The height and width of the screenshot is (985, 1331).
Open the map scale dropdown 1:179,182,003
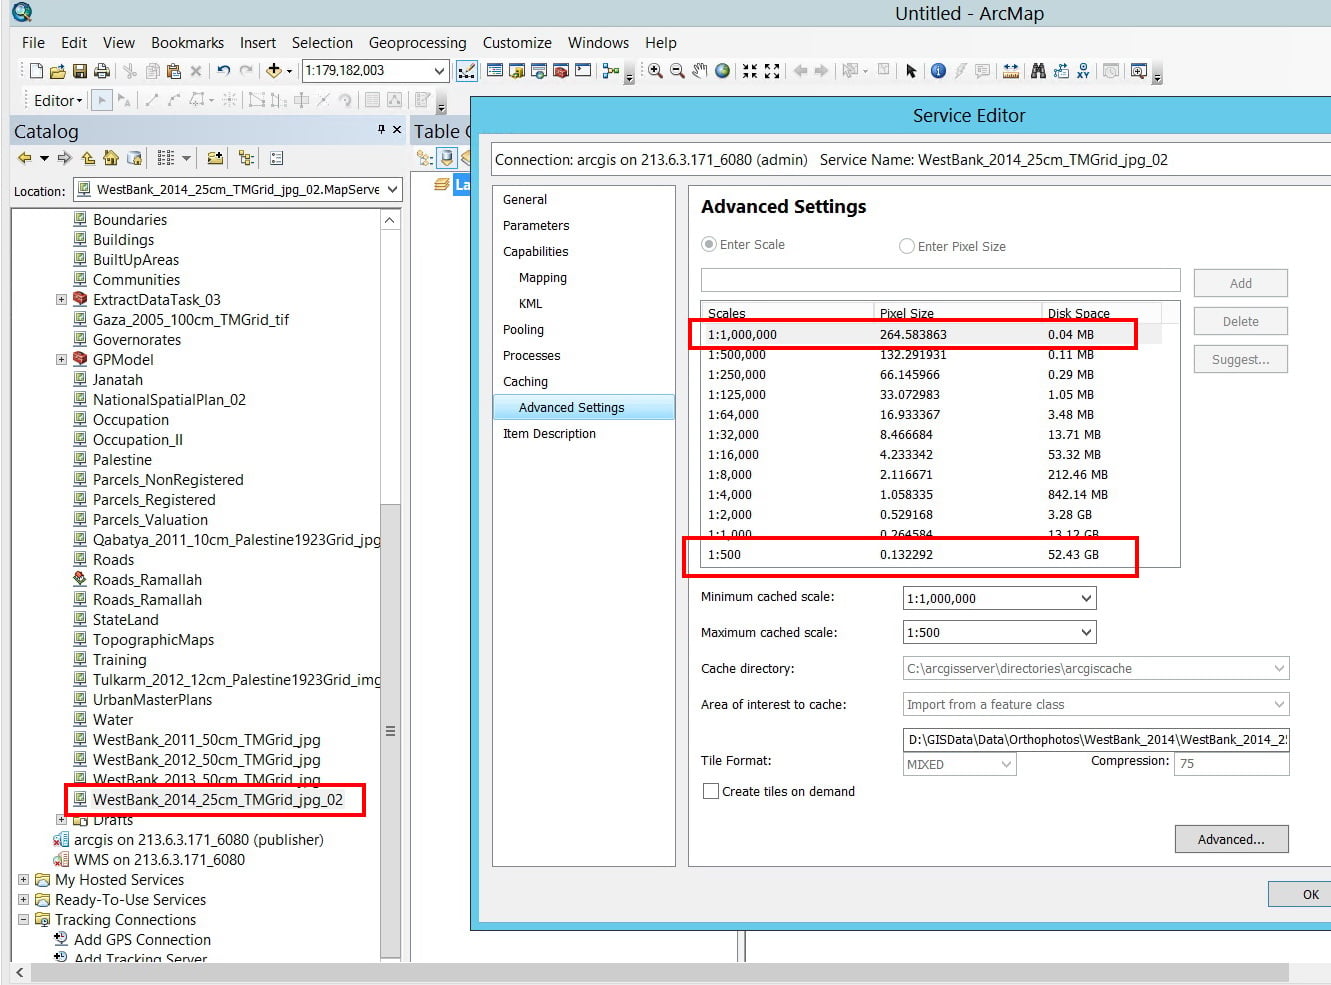pyautogui.click(x=439, y=71)
